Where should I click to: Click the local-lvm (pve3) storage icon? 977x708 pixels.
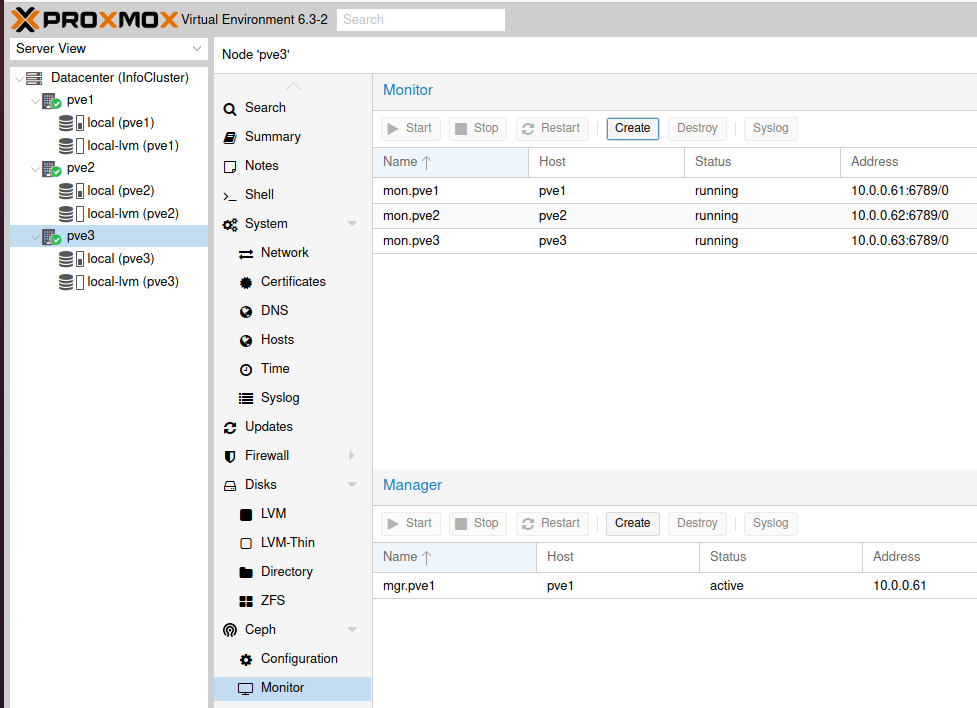coord(71,282)
